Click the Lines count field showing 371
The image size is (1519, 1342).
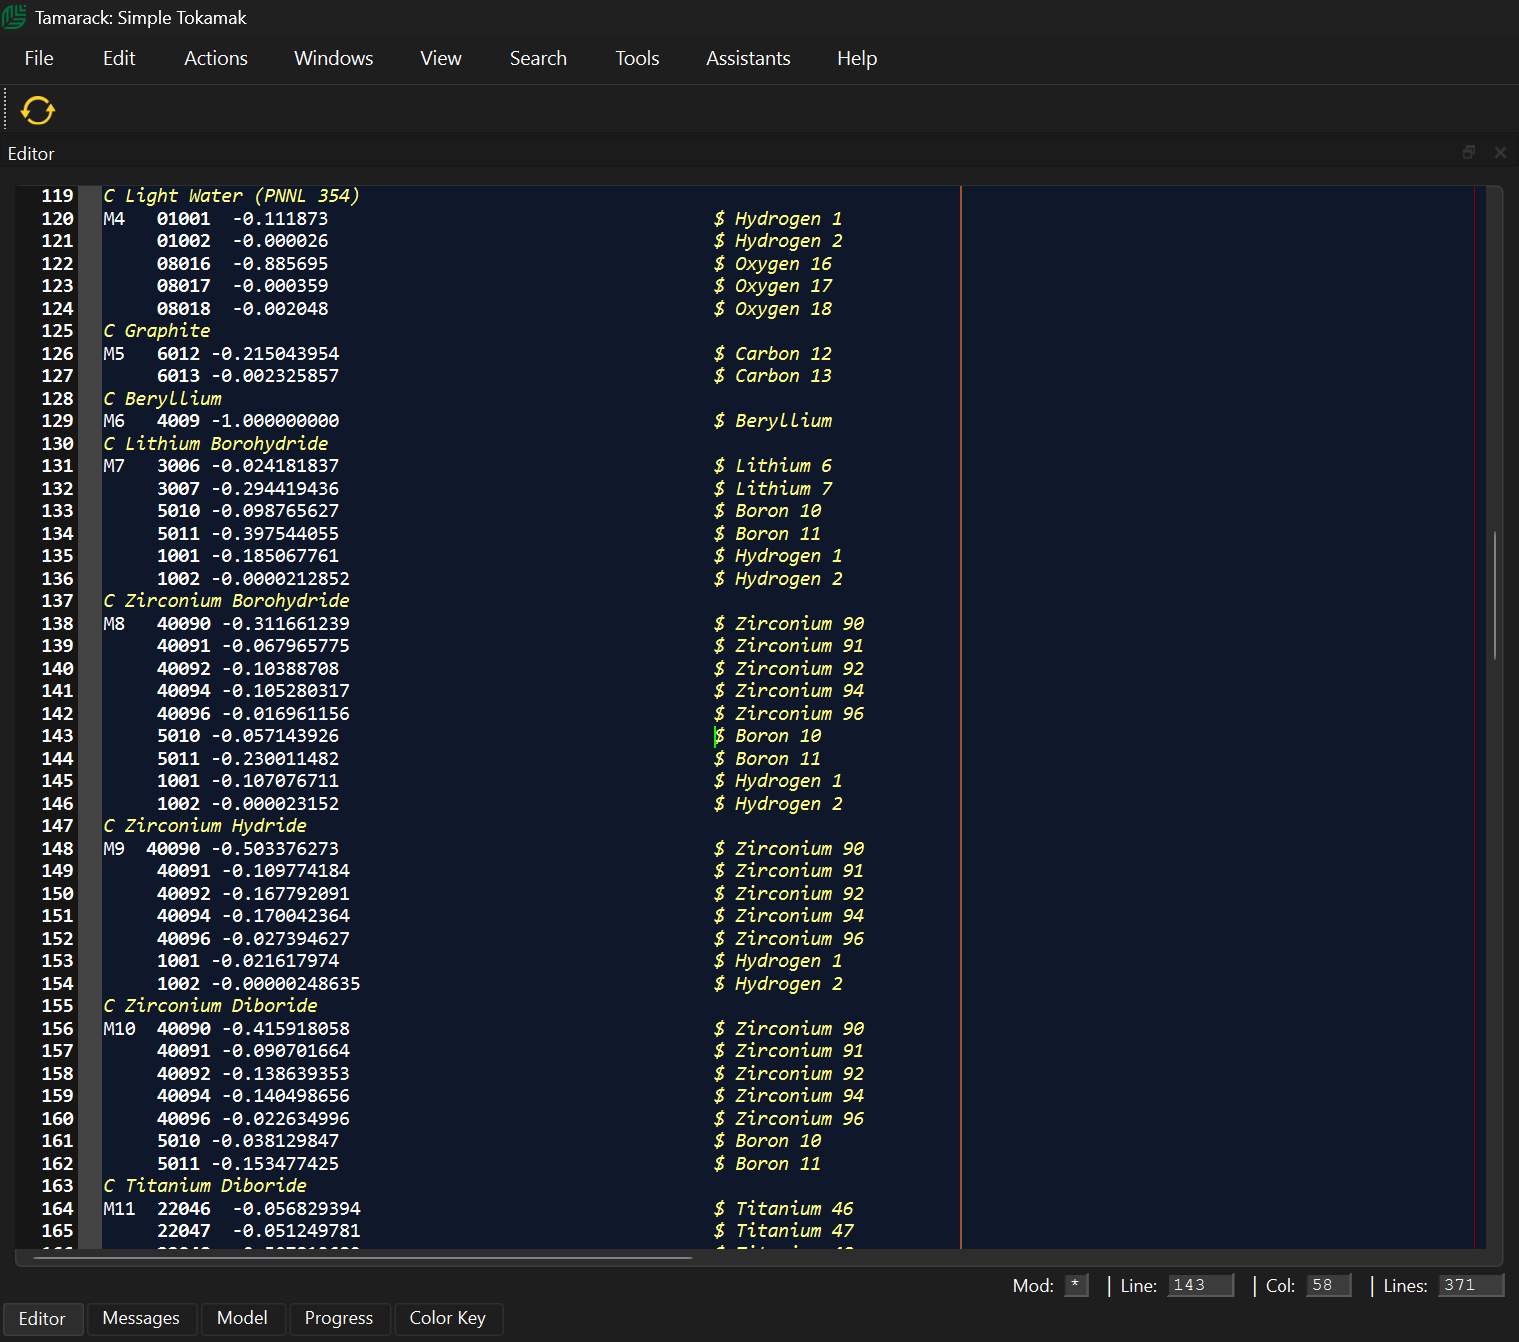point(1472,1285)
